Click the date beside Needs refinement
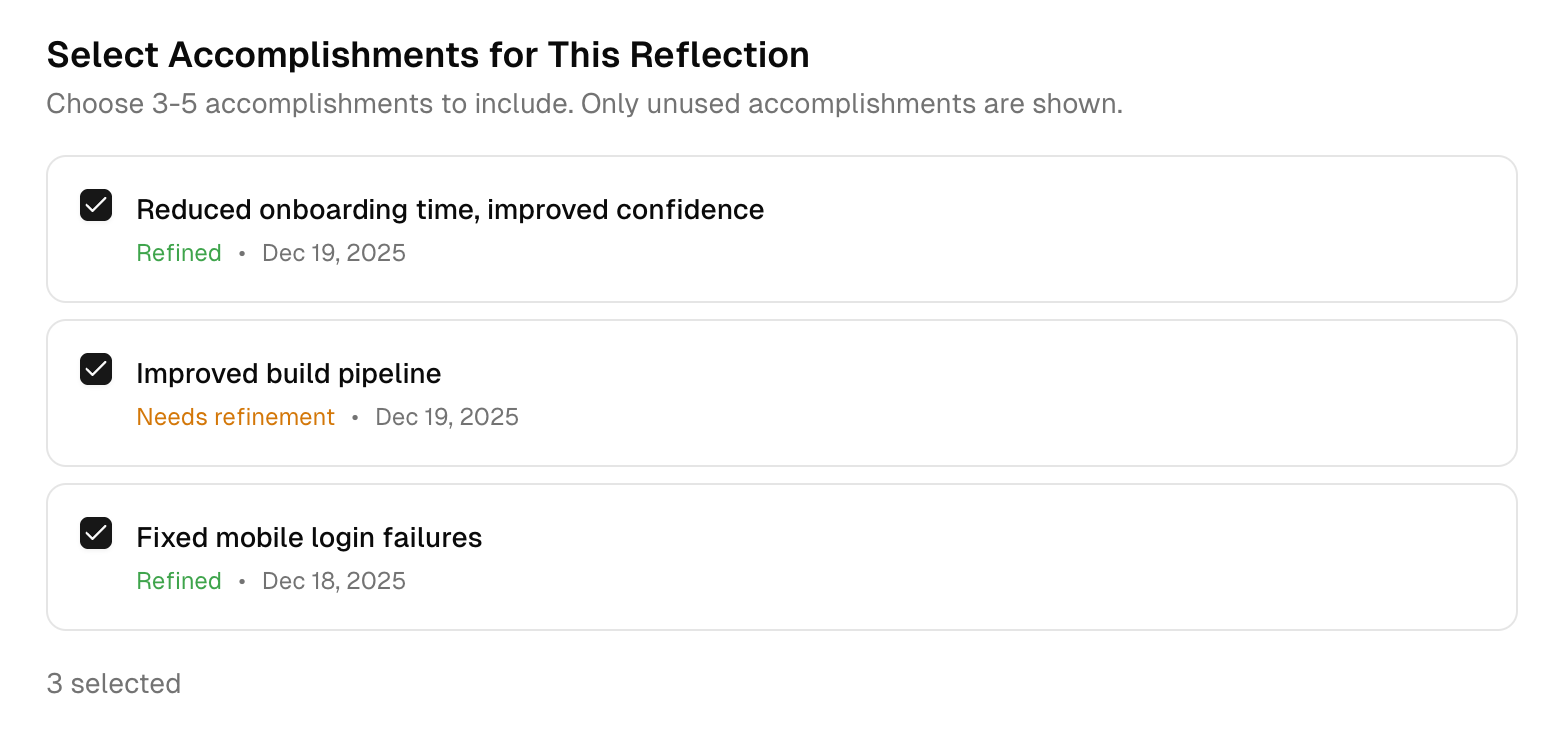The height and width of the screenshot is (736, 1563). pyautogui.click(x=447, y=417)
